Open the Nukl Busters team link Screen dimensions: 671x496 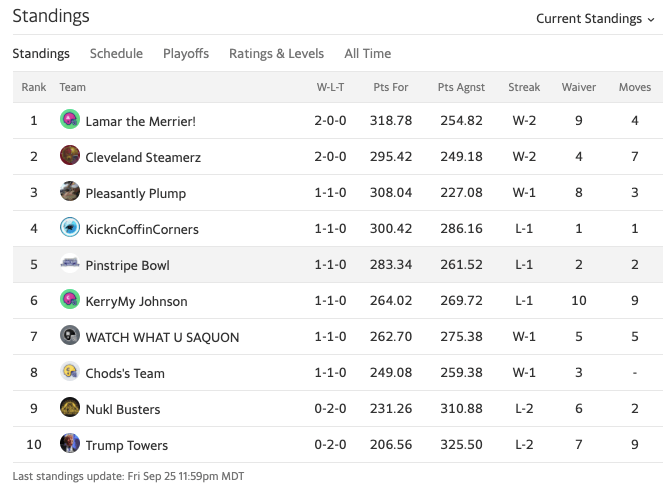[x=123, y=409]
